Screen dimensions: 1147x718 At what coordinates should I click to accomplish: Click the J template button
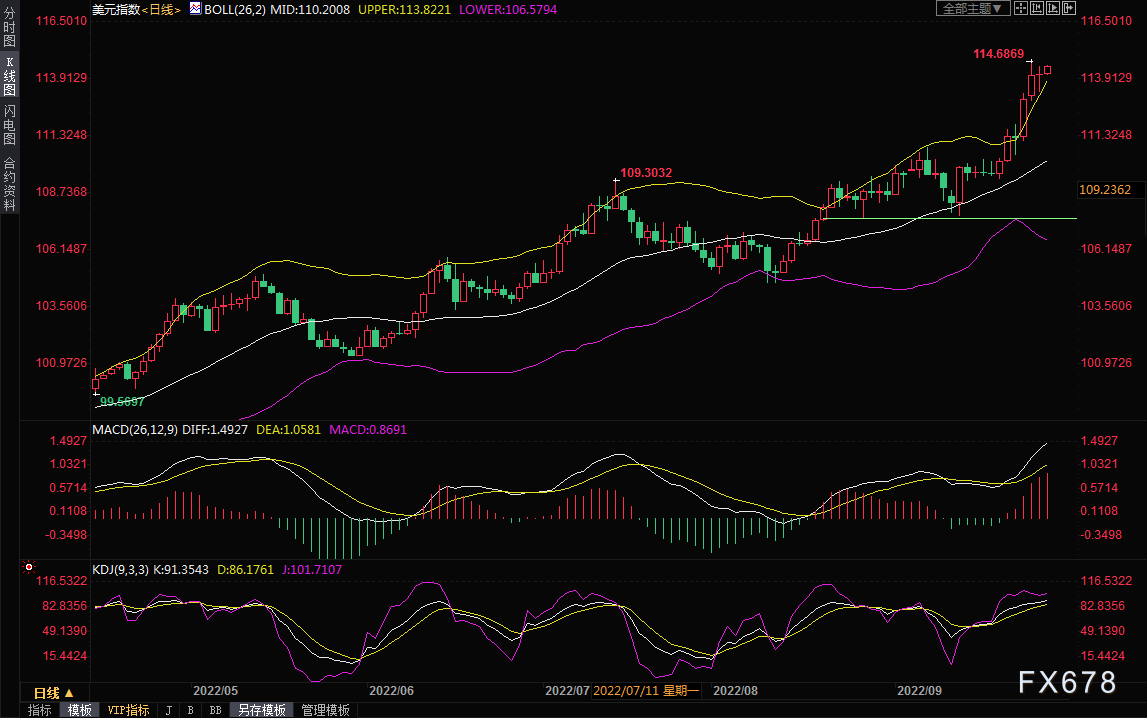click(169, 710)
